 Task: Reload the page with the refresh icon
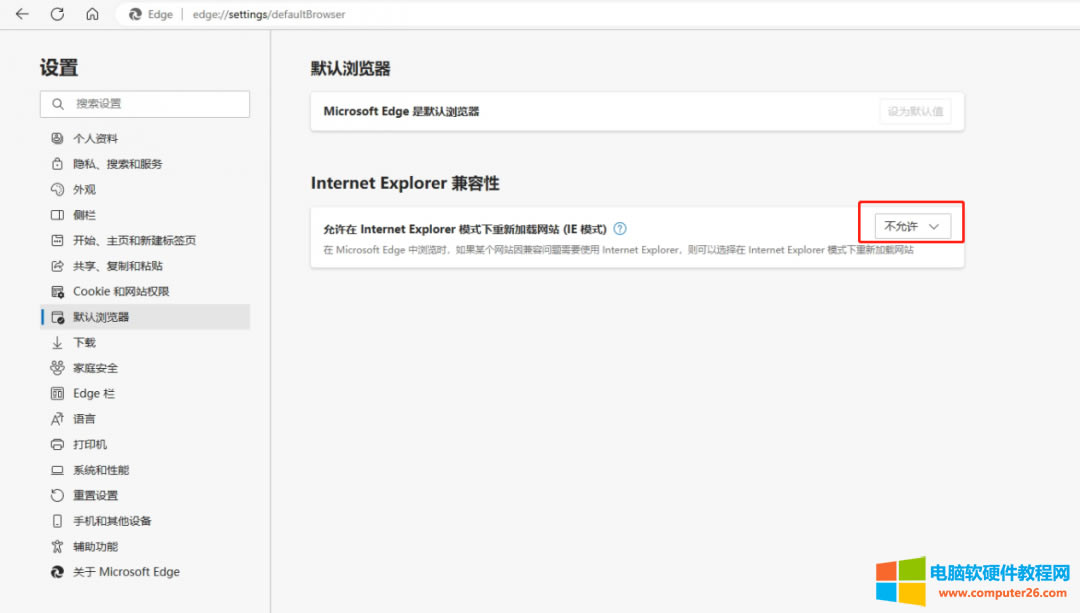tap(57, 14)
